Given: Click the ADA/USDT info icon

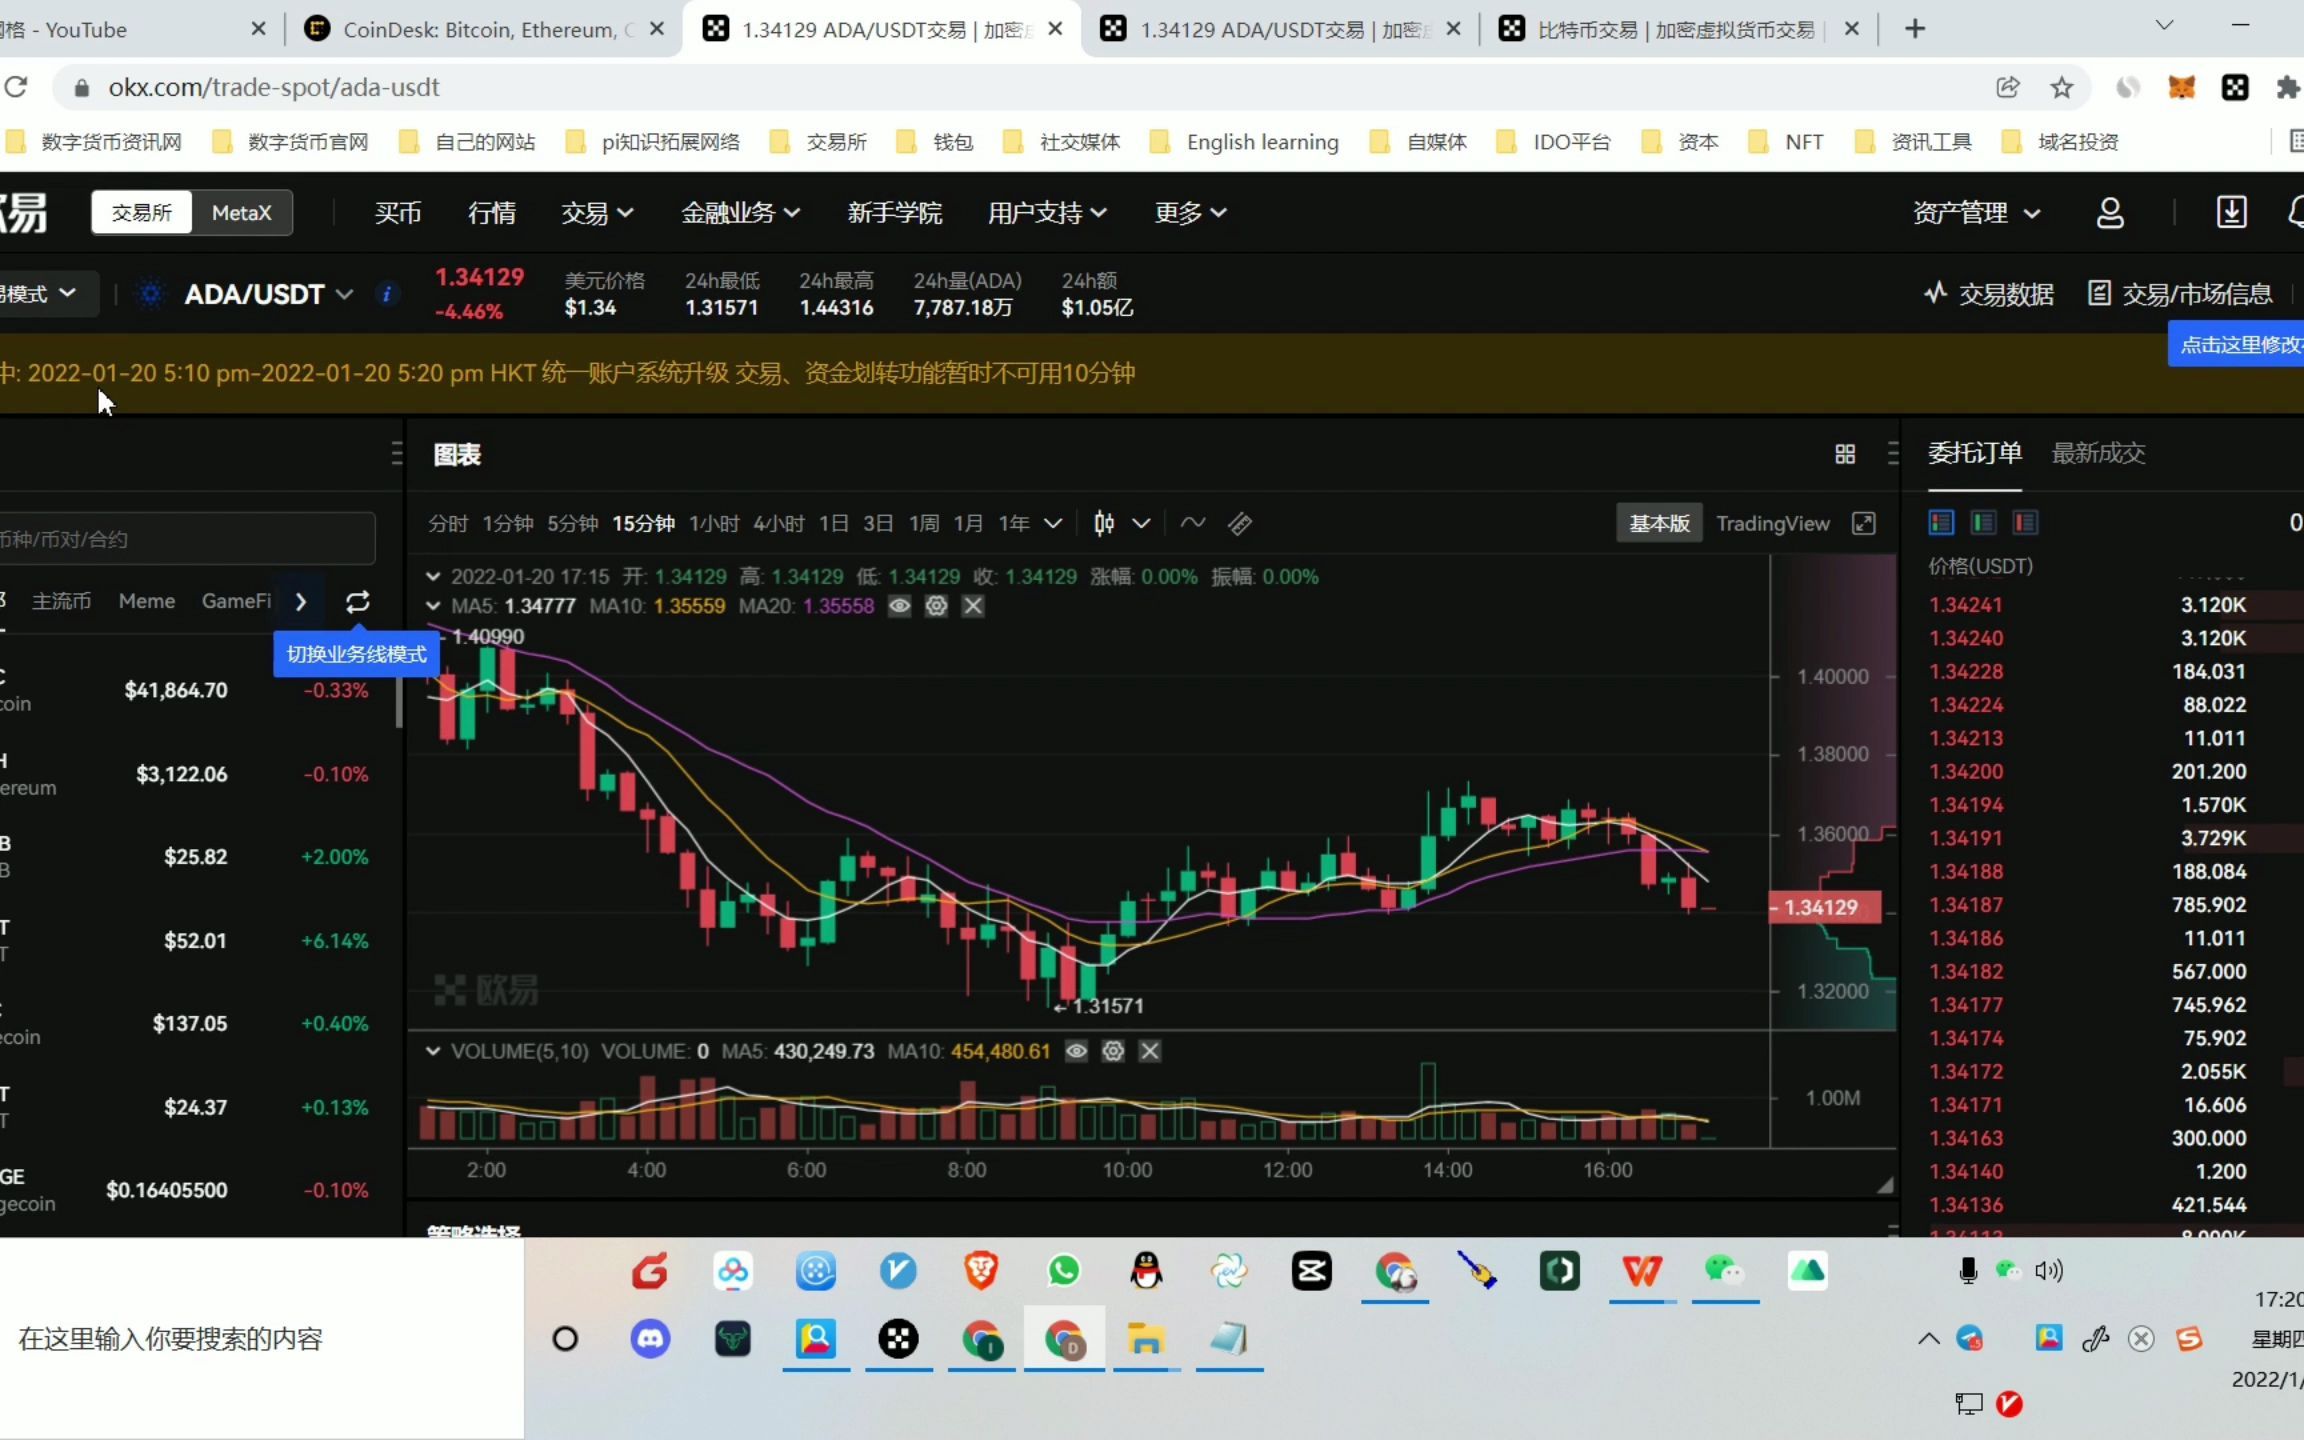Looking at the screenshot, I should click(x=386, y=294).
